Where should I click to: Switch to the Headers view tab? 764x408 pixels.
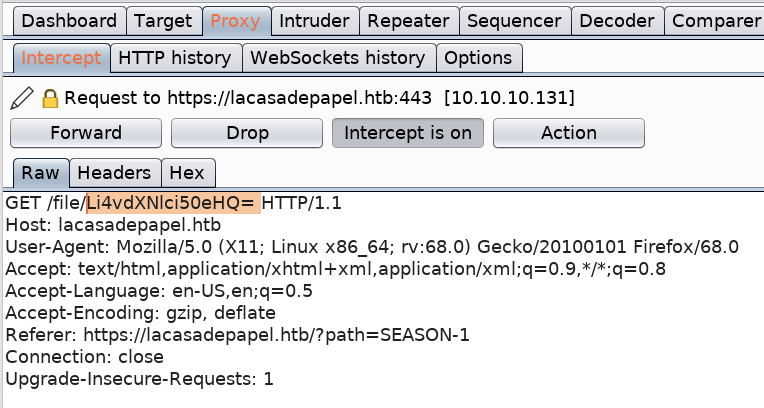[x=114, y=173]
